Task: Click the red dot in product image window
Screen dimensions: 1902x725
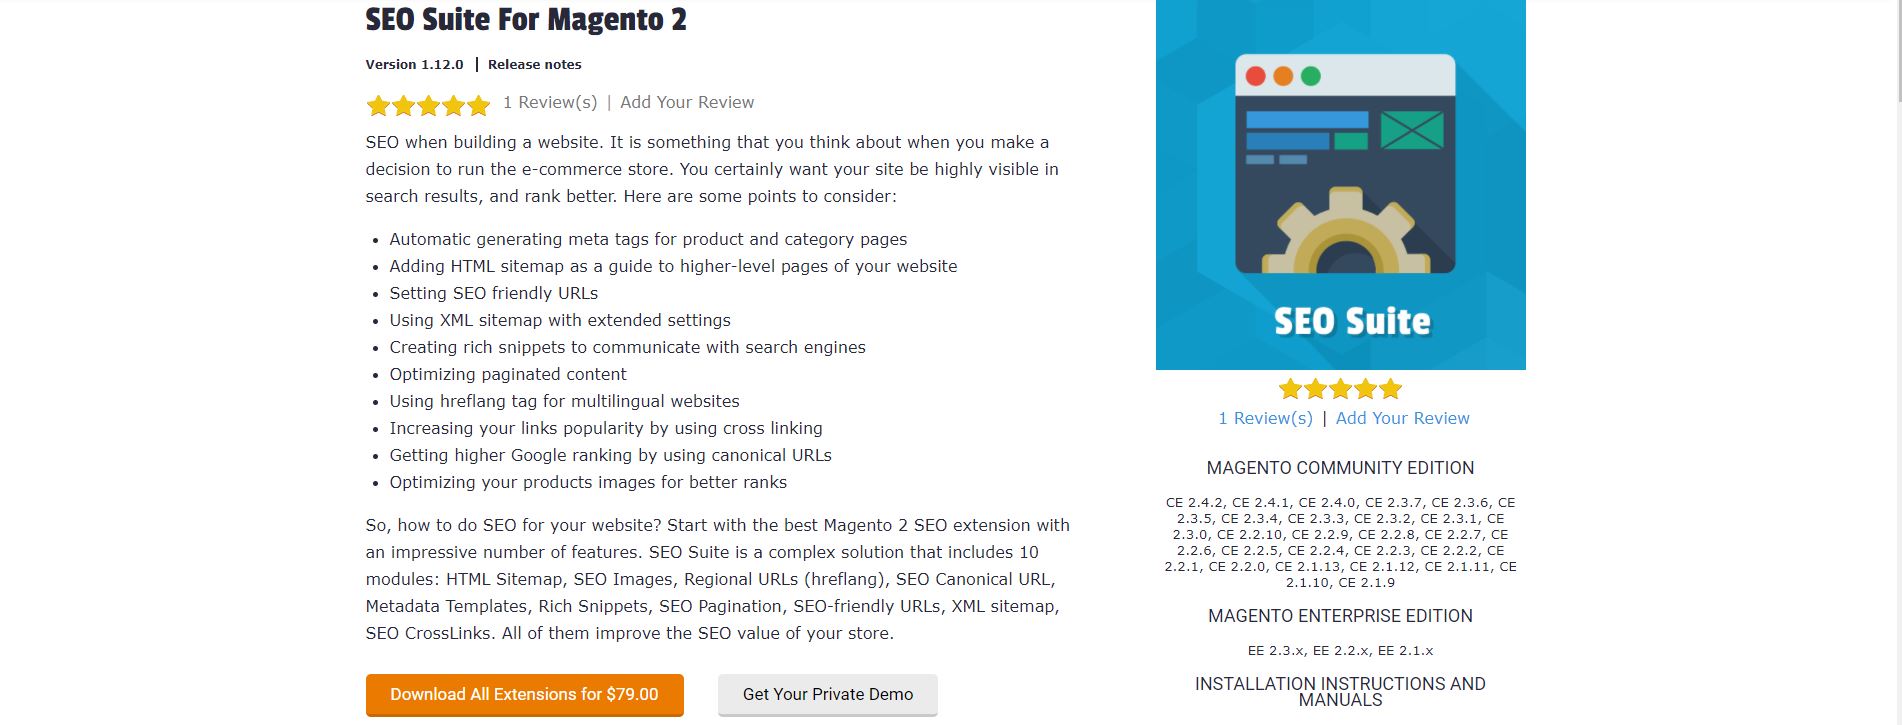Action: pos(1256,76)
